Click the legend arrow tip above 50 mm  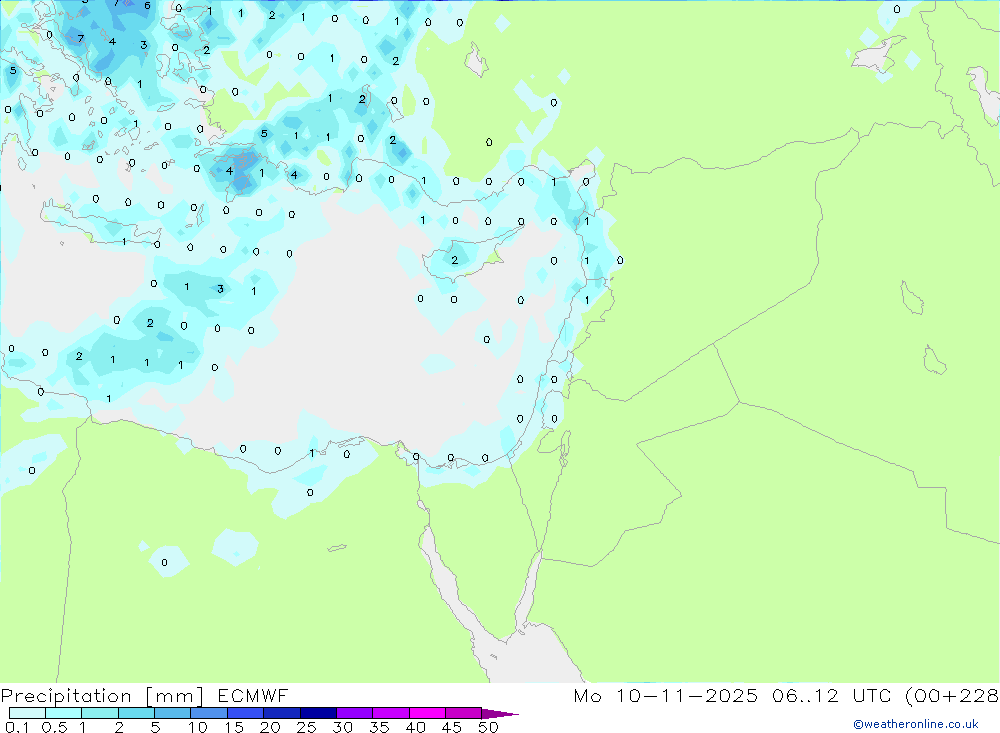point(499,713)
